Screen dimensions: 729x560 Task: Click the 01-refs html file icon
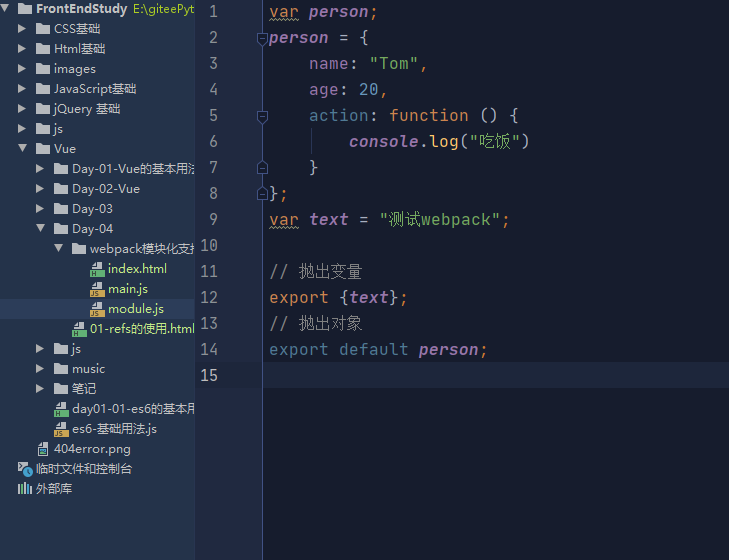[x=79, y=329]
